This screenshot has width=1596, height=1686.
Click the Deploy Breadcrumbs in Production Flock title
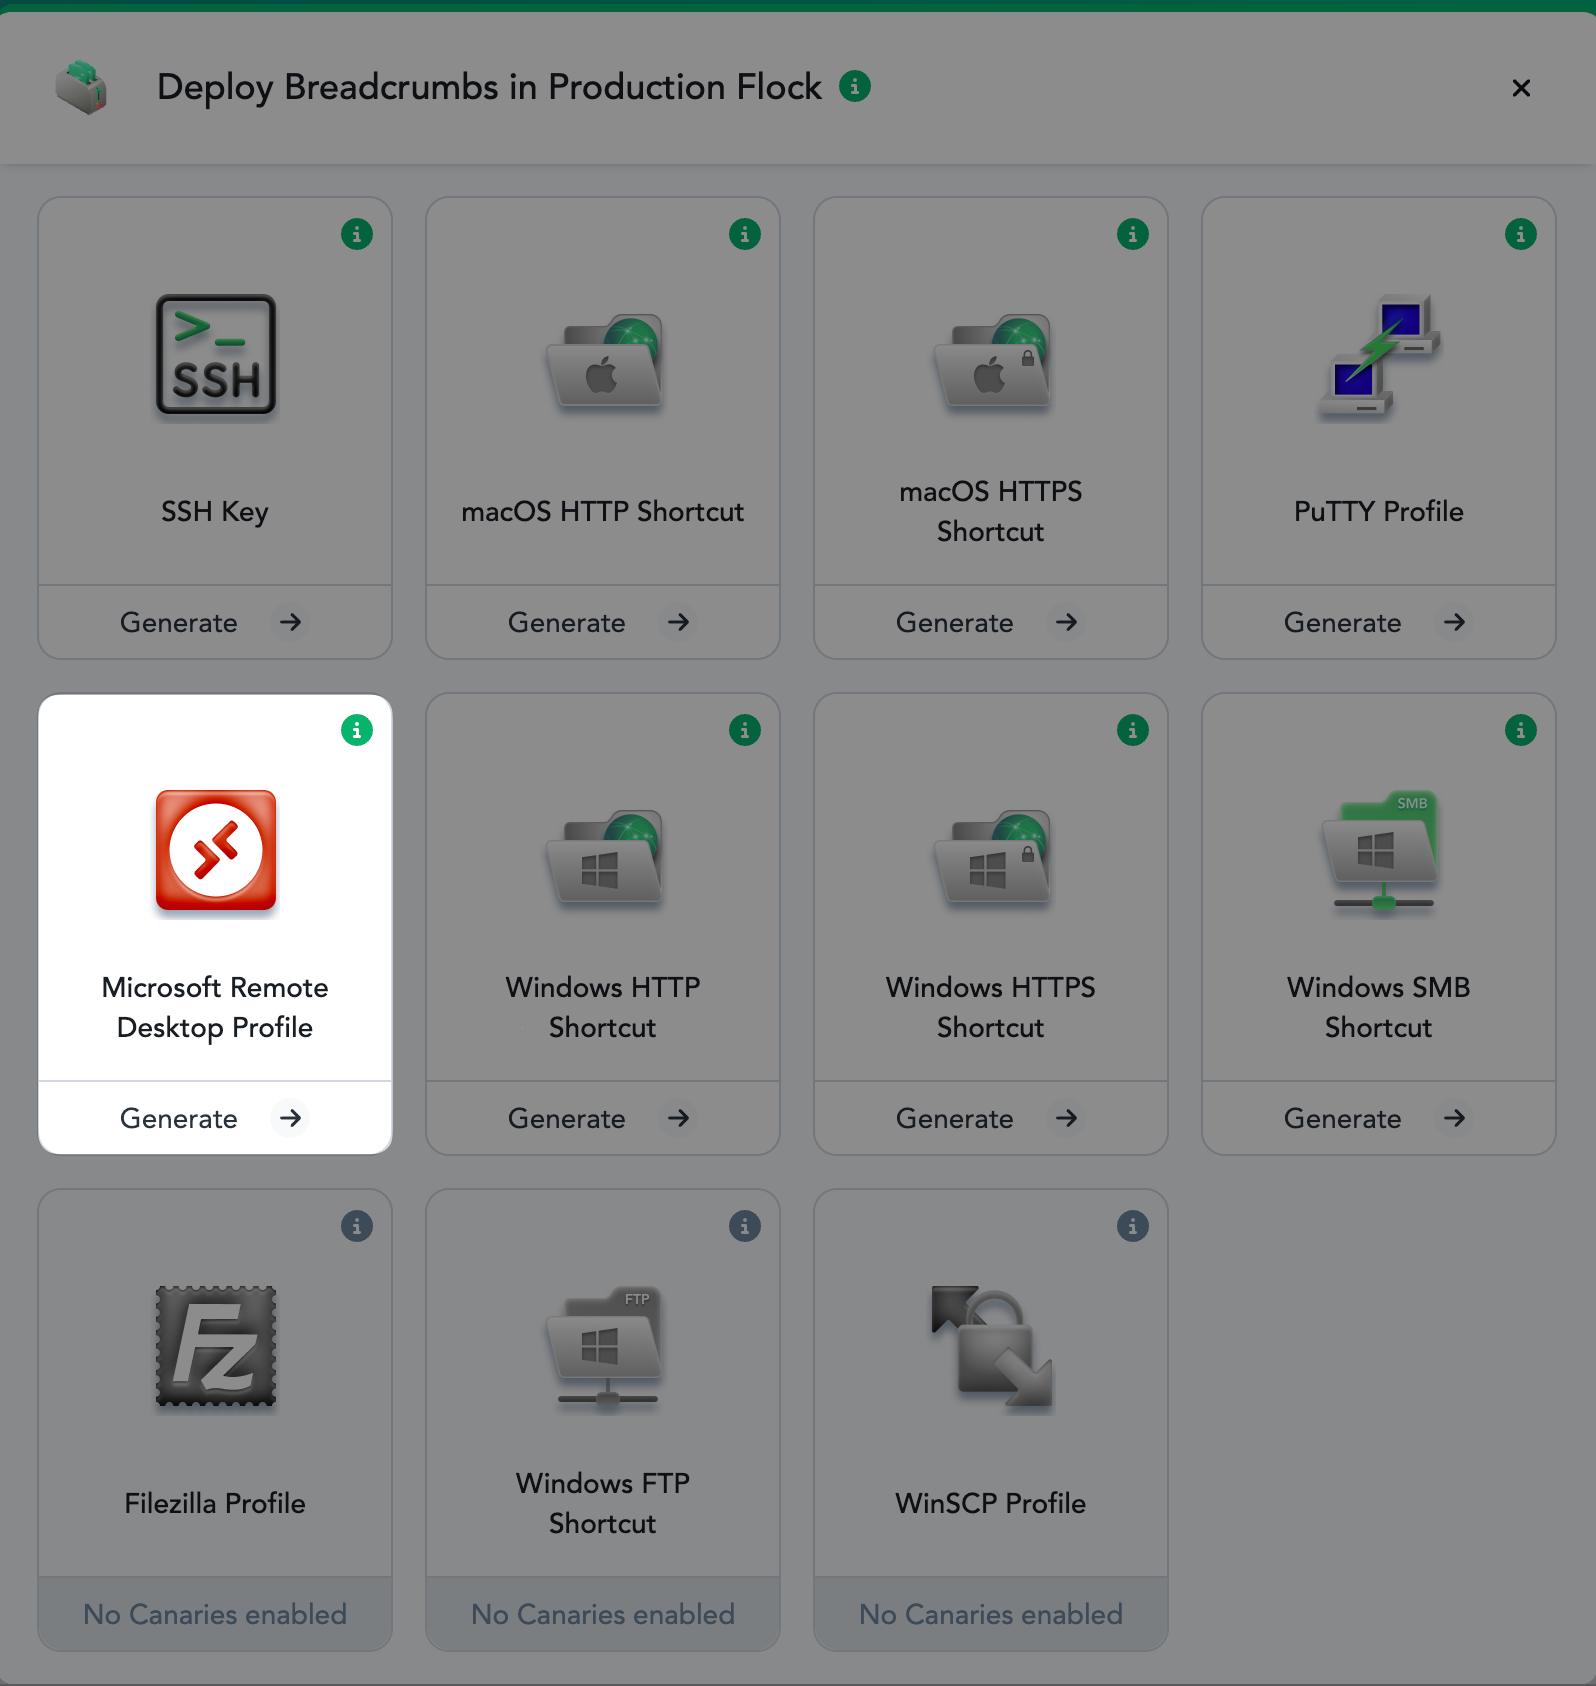tap(490, 88)
